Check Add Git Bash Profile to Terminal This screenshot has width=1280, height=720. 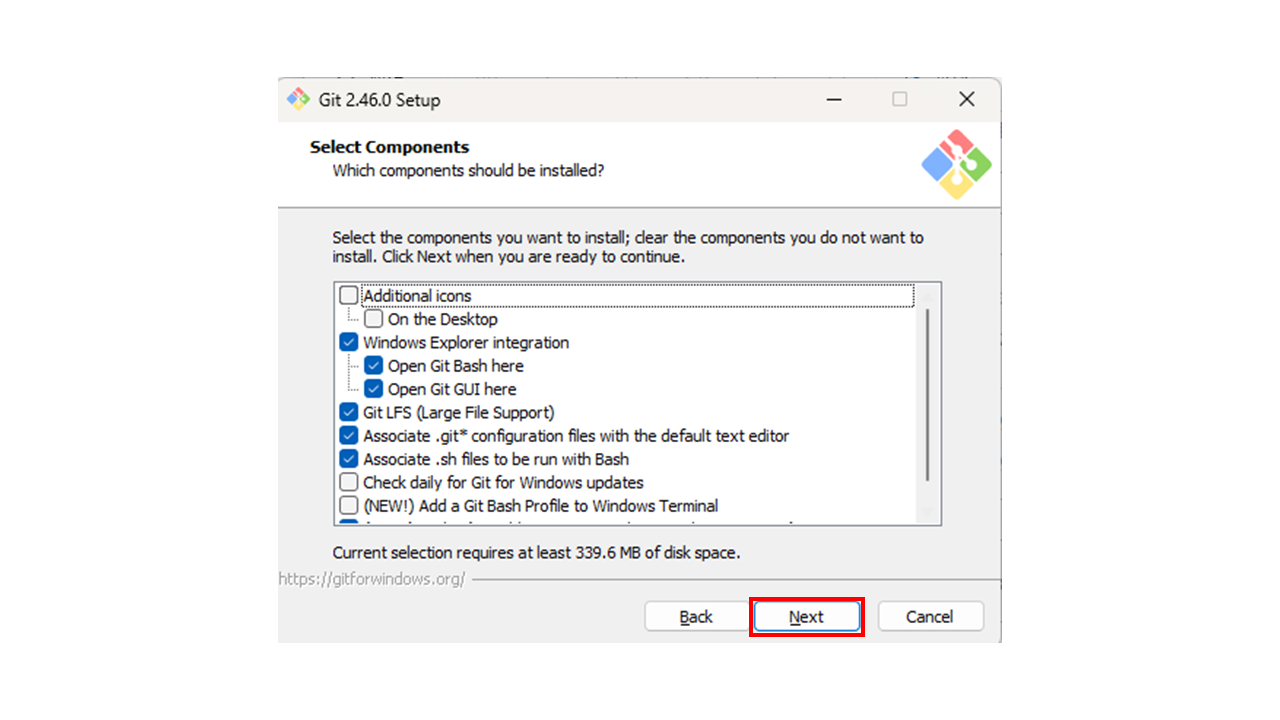coord(348,506)
